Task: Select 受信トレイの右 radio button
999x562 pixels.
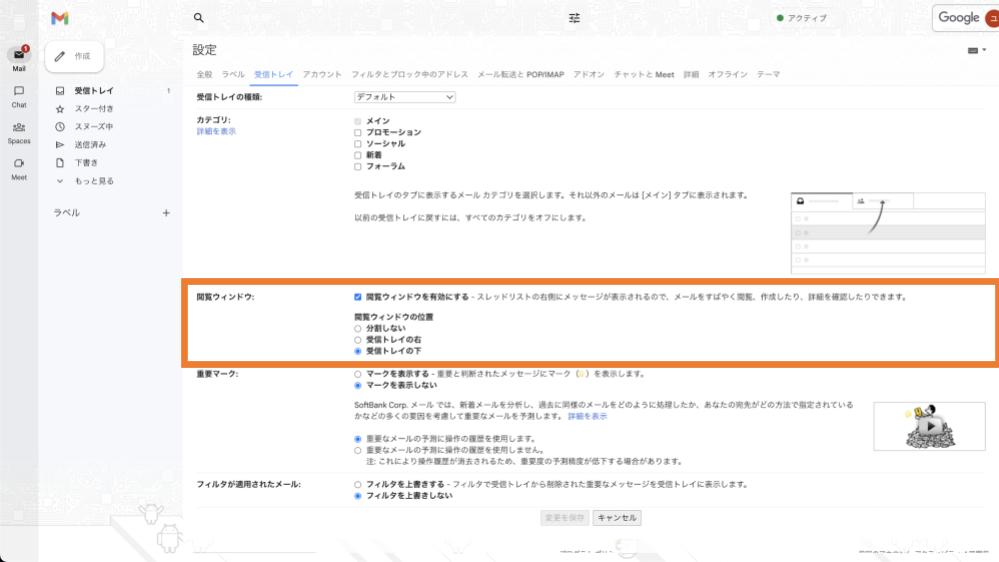Action: 357,340
